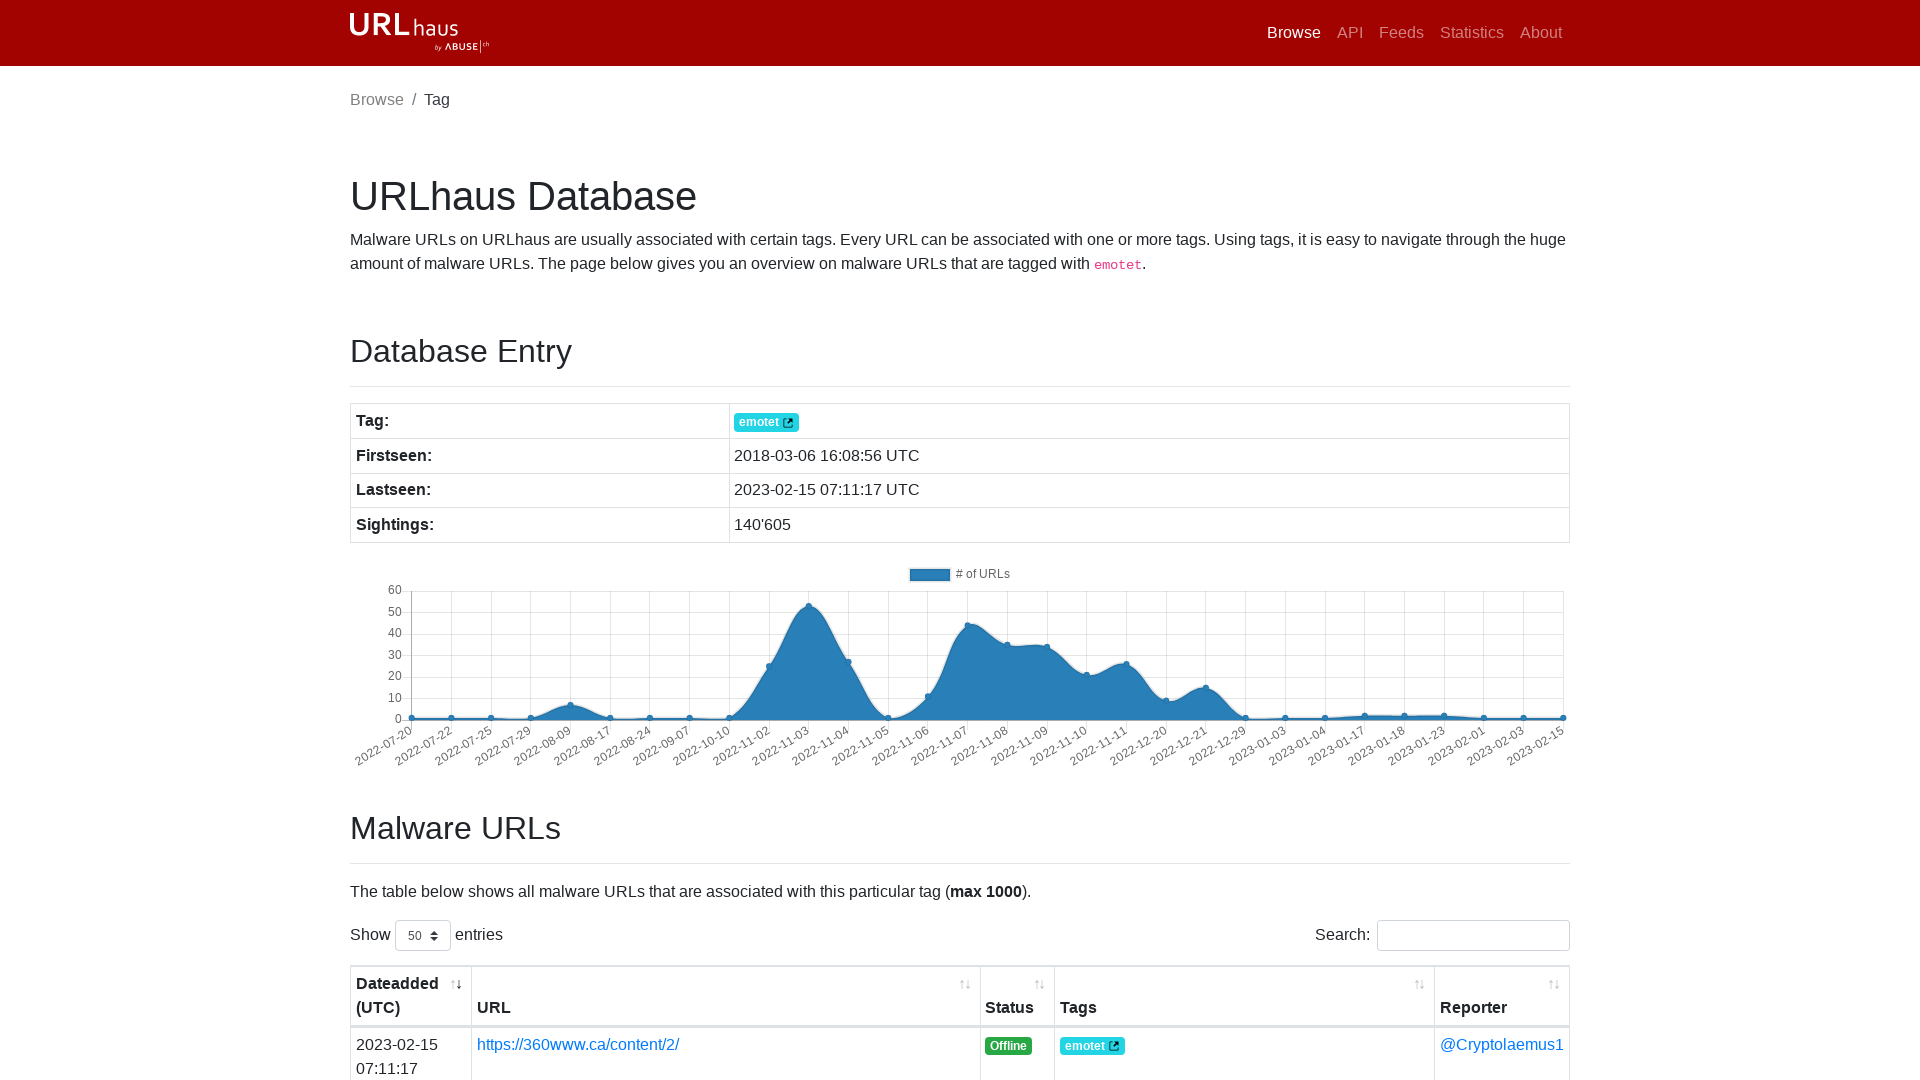Screen dimensions: 1920x1080
Task: Click the Malware URLs heading
Action: tap(455, 828)
